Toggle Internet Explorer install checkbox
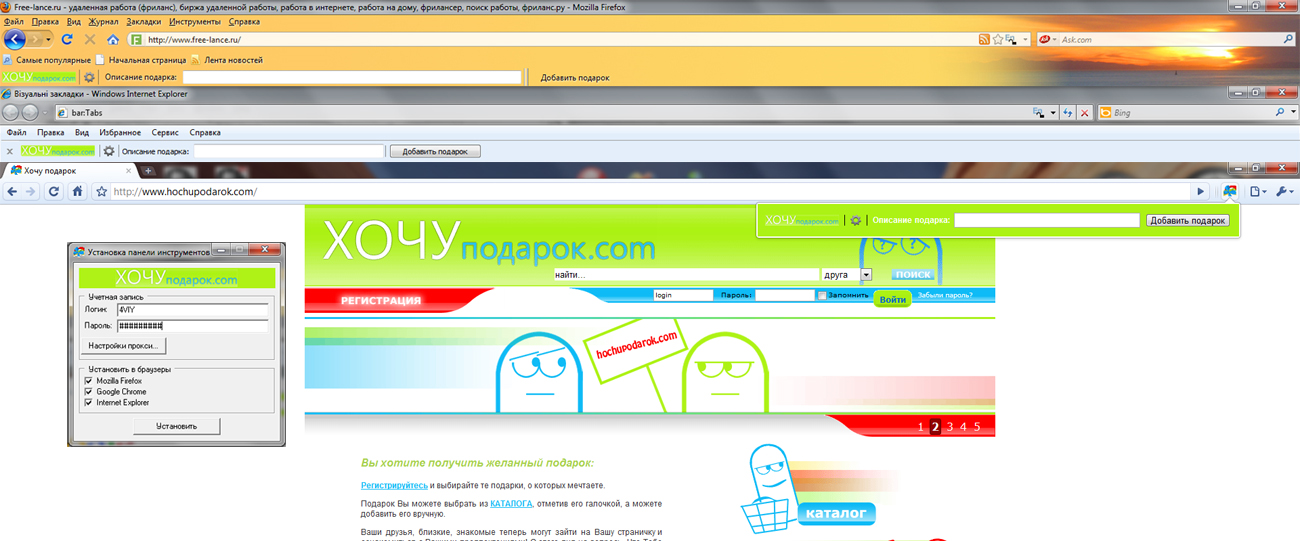This screenshot has height=541, width=1300. 89,403
